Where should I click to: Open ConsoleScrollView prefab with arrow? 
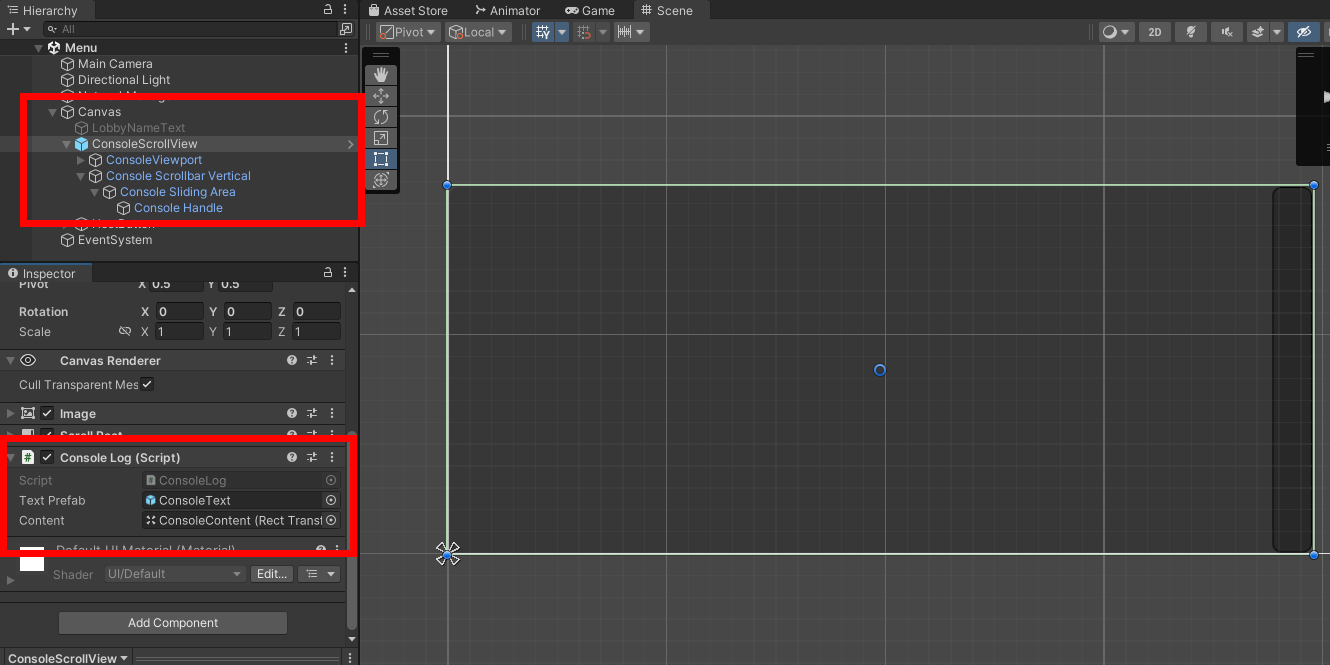pos(350,144)
